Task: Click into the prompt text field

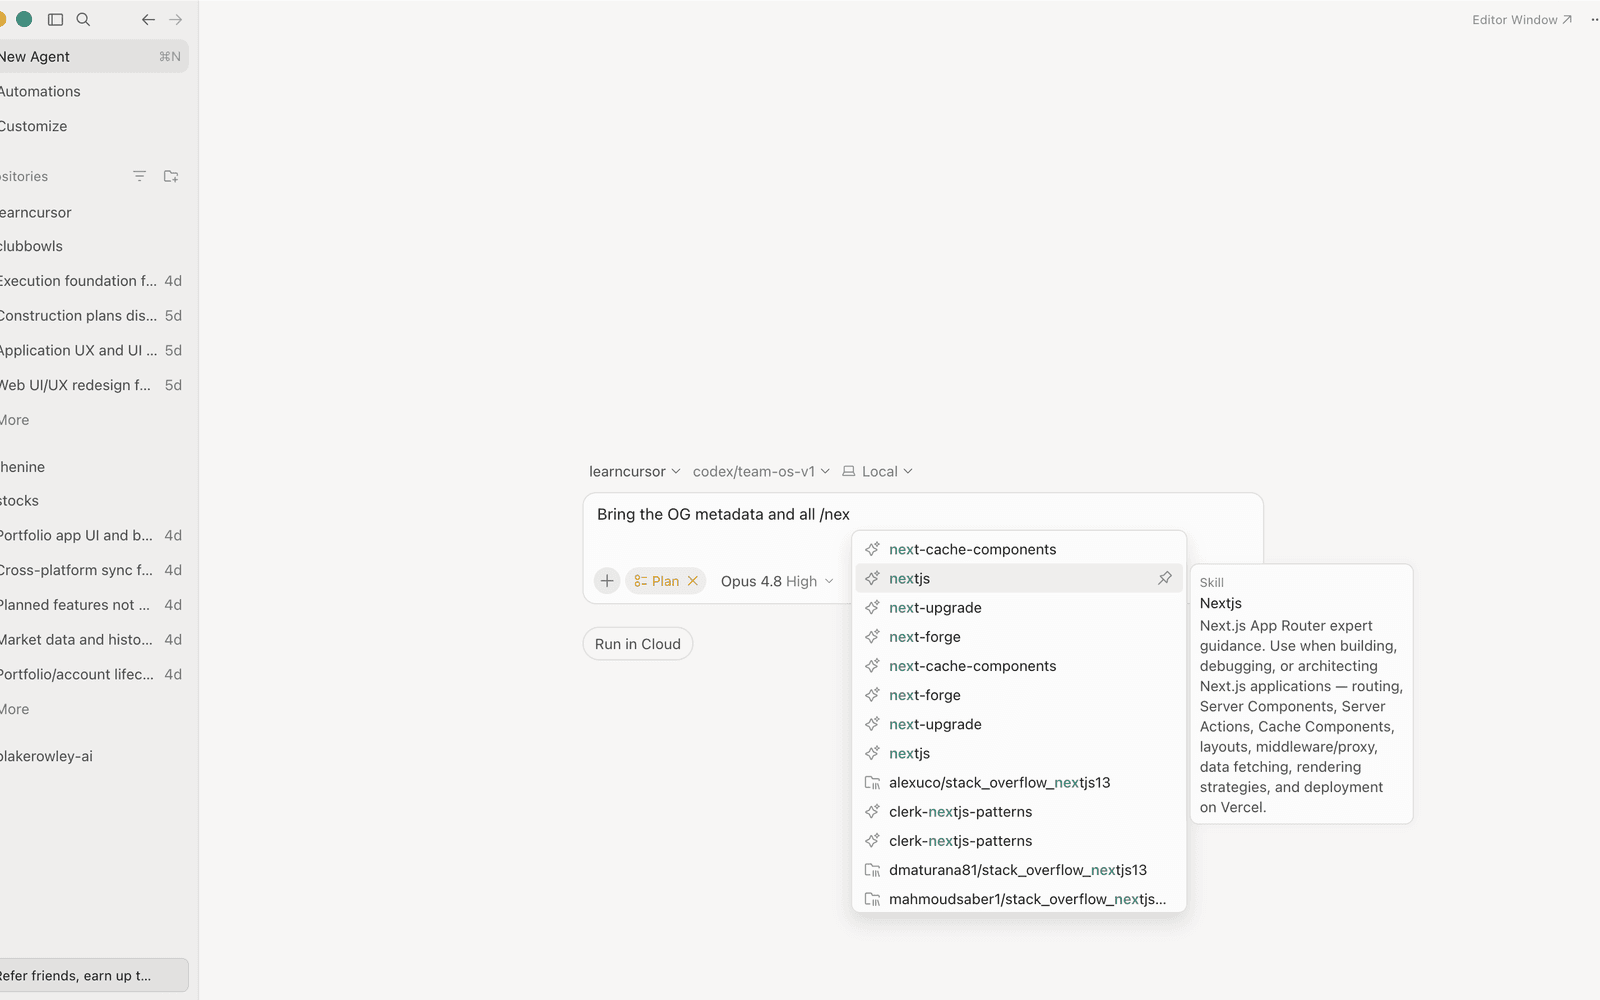Action: (922, 514)
